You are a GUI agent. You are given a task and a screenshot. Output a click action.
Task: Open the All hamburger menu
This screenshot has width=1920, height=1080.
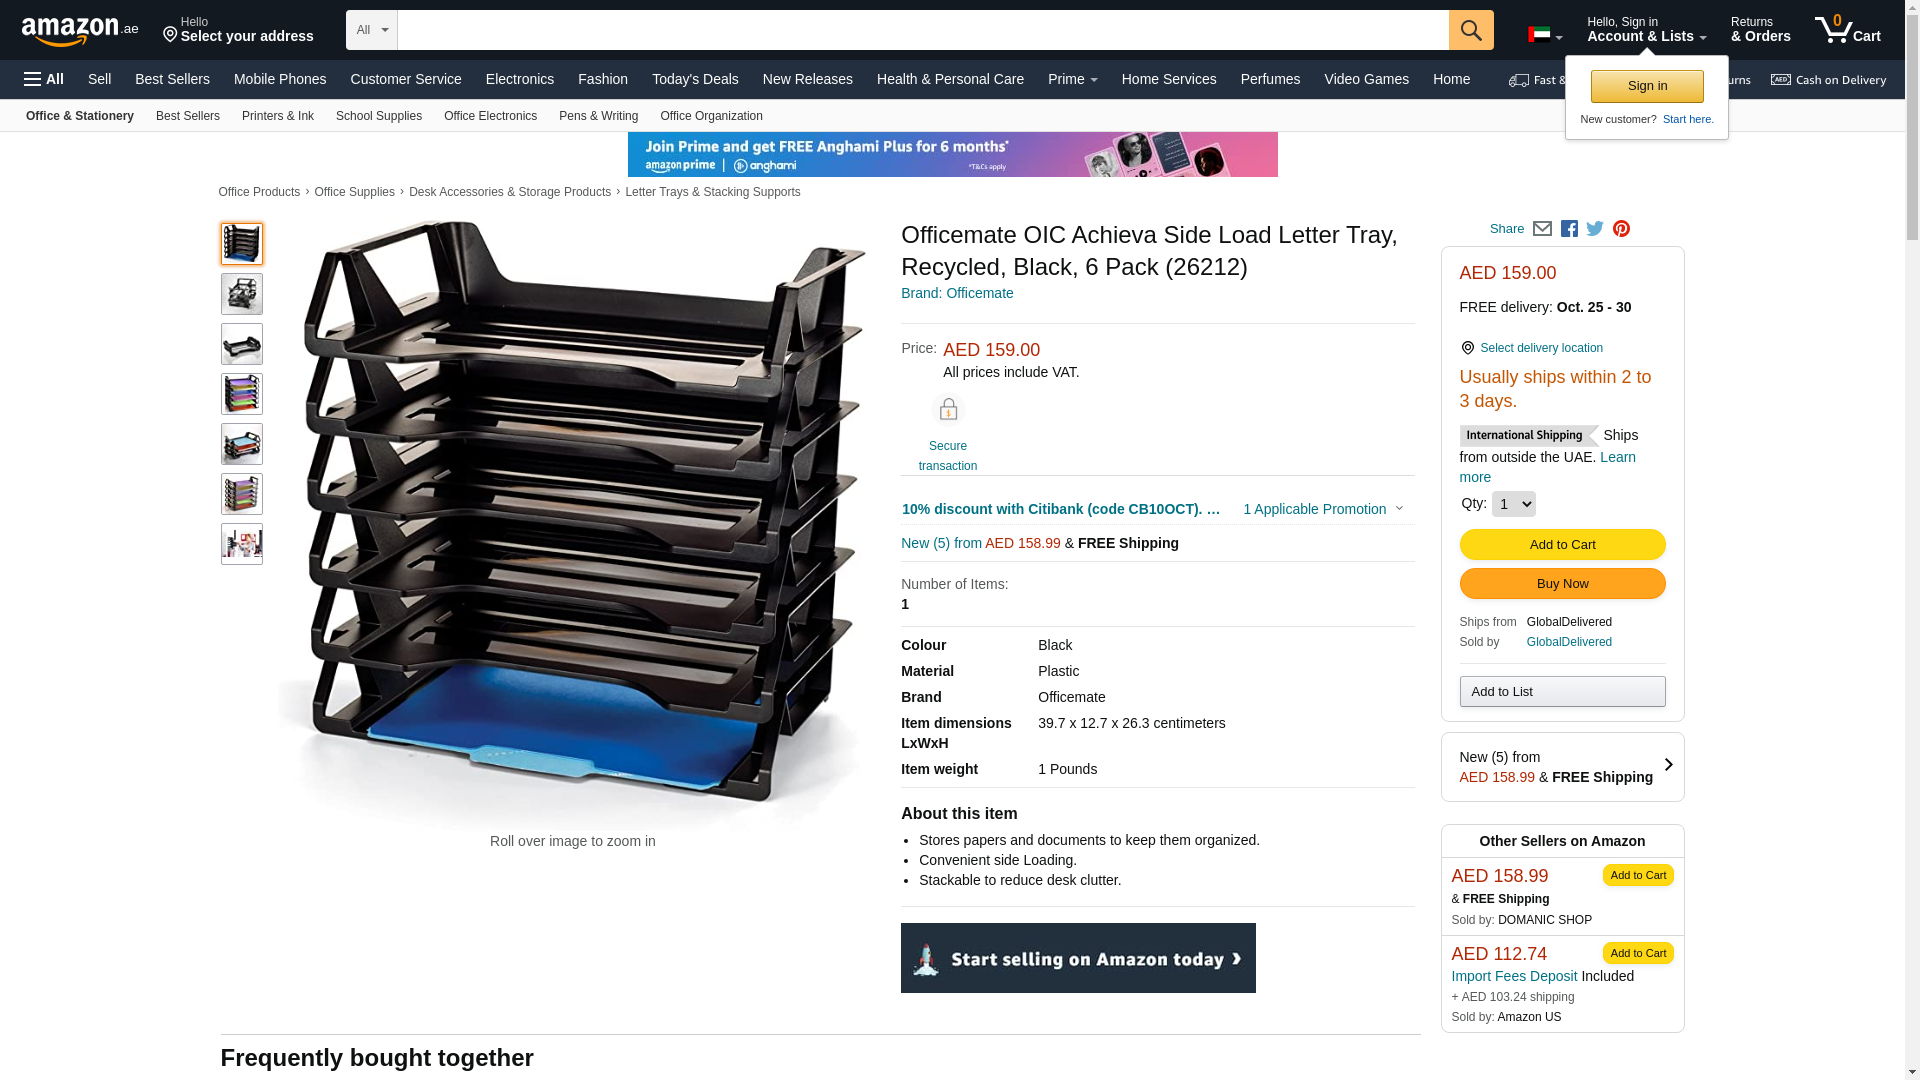[x=44, y=79]
